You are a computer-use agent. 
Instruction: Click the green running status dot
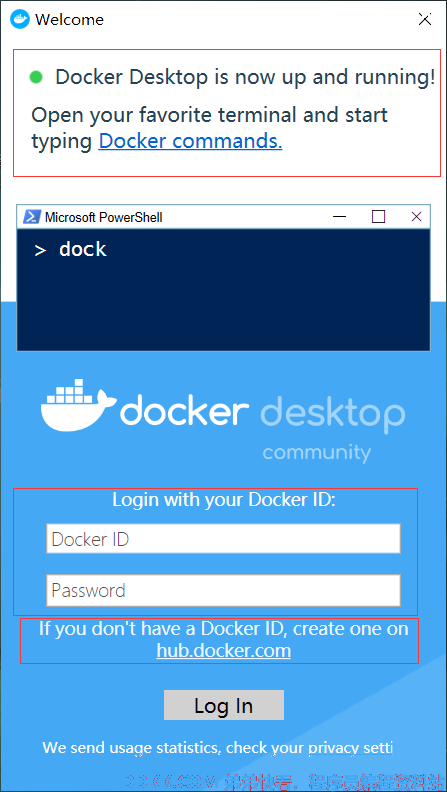pos(36,77)
